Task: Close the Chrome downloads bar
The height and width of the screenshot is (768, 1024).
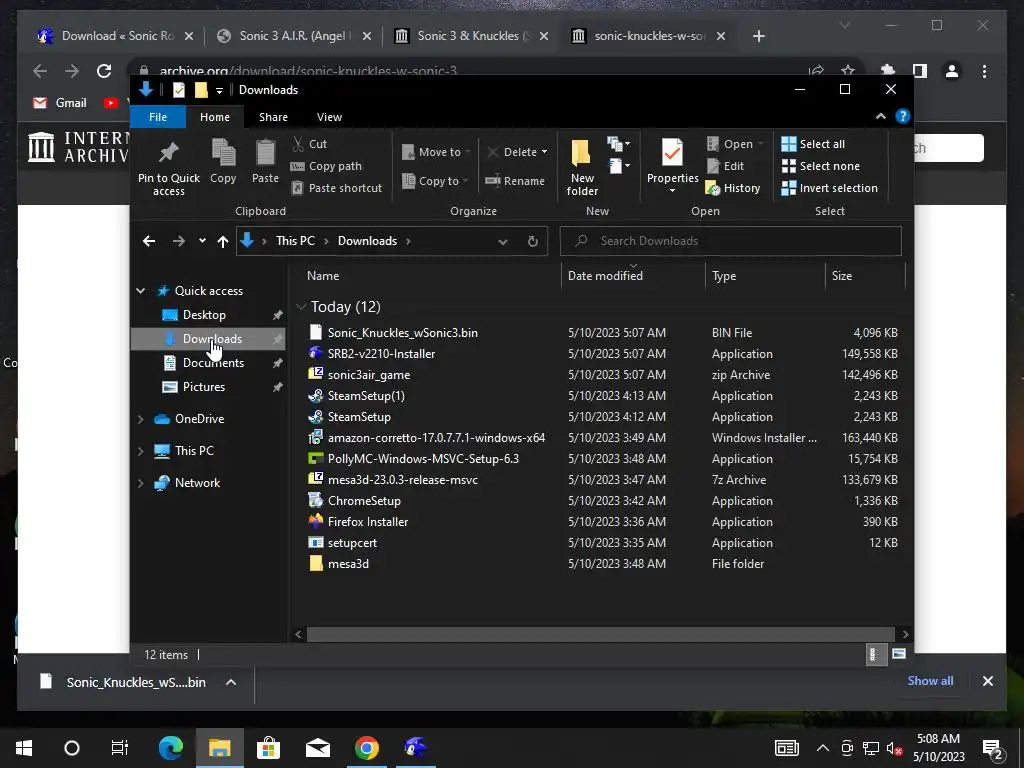Action: coord(987,681)
